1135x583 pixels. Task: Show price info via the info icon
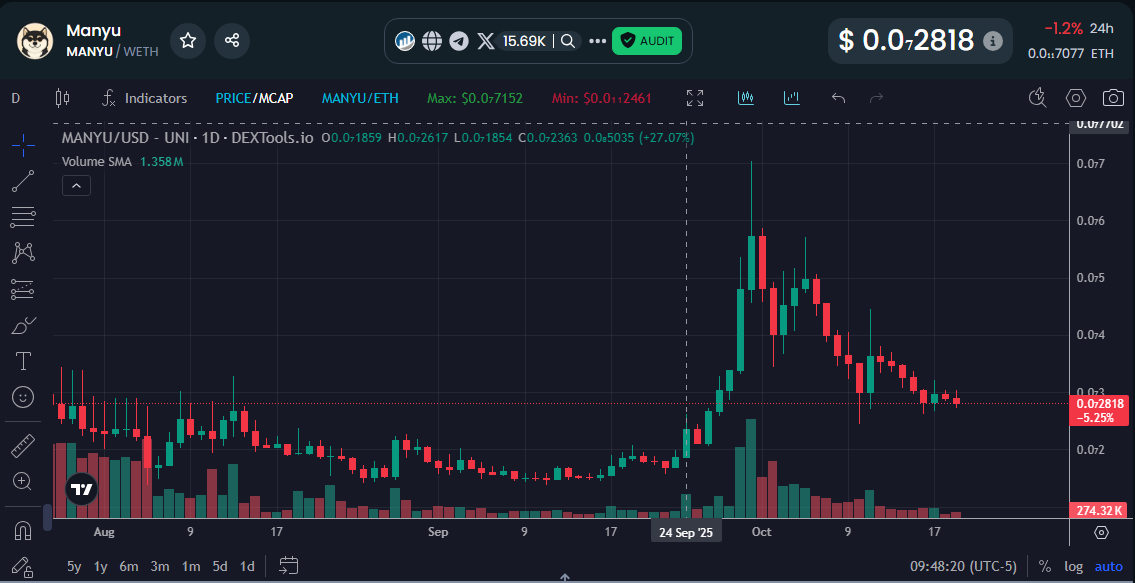[x=993, y=41]
